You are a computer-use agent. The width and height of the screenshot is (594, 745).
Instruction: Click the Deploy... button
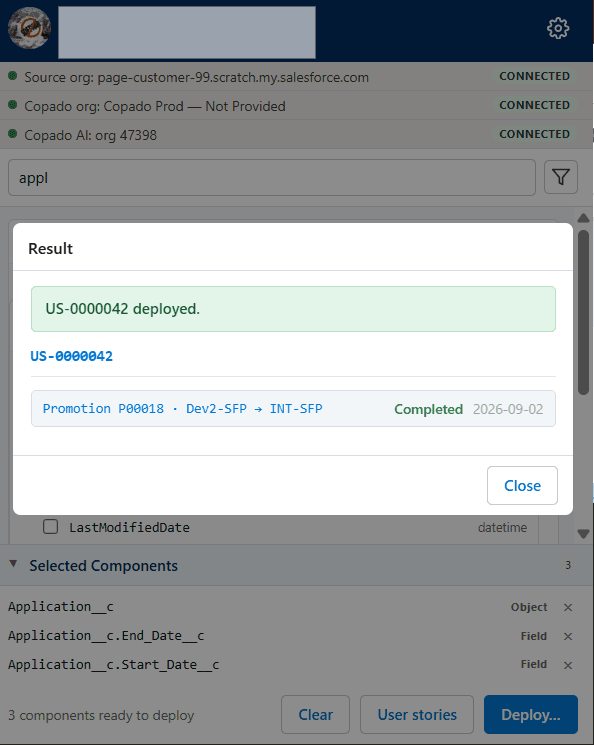[x=531, y=715]
